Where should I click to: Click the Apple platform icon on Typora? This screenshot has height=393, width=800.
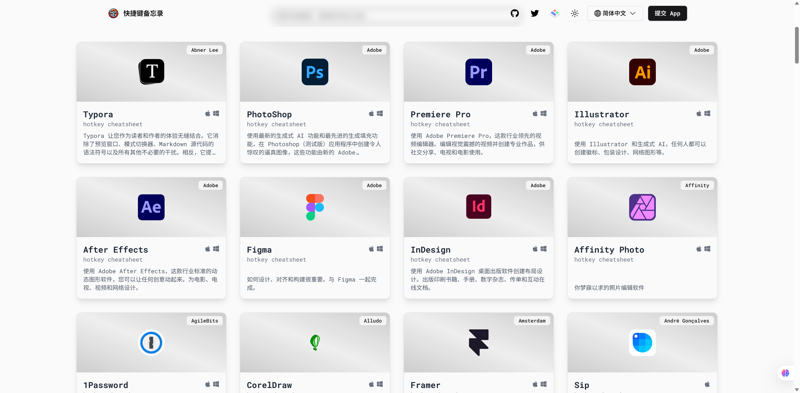pos(208,113)
